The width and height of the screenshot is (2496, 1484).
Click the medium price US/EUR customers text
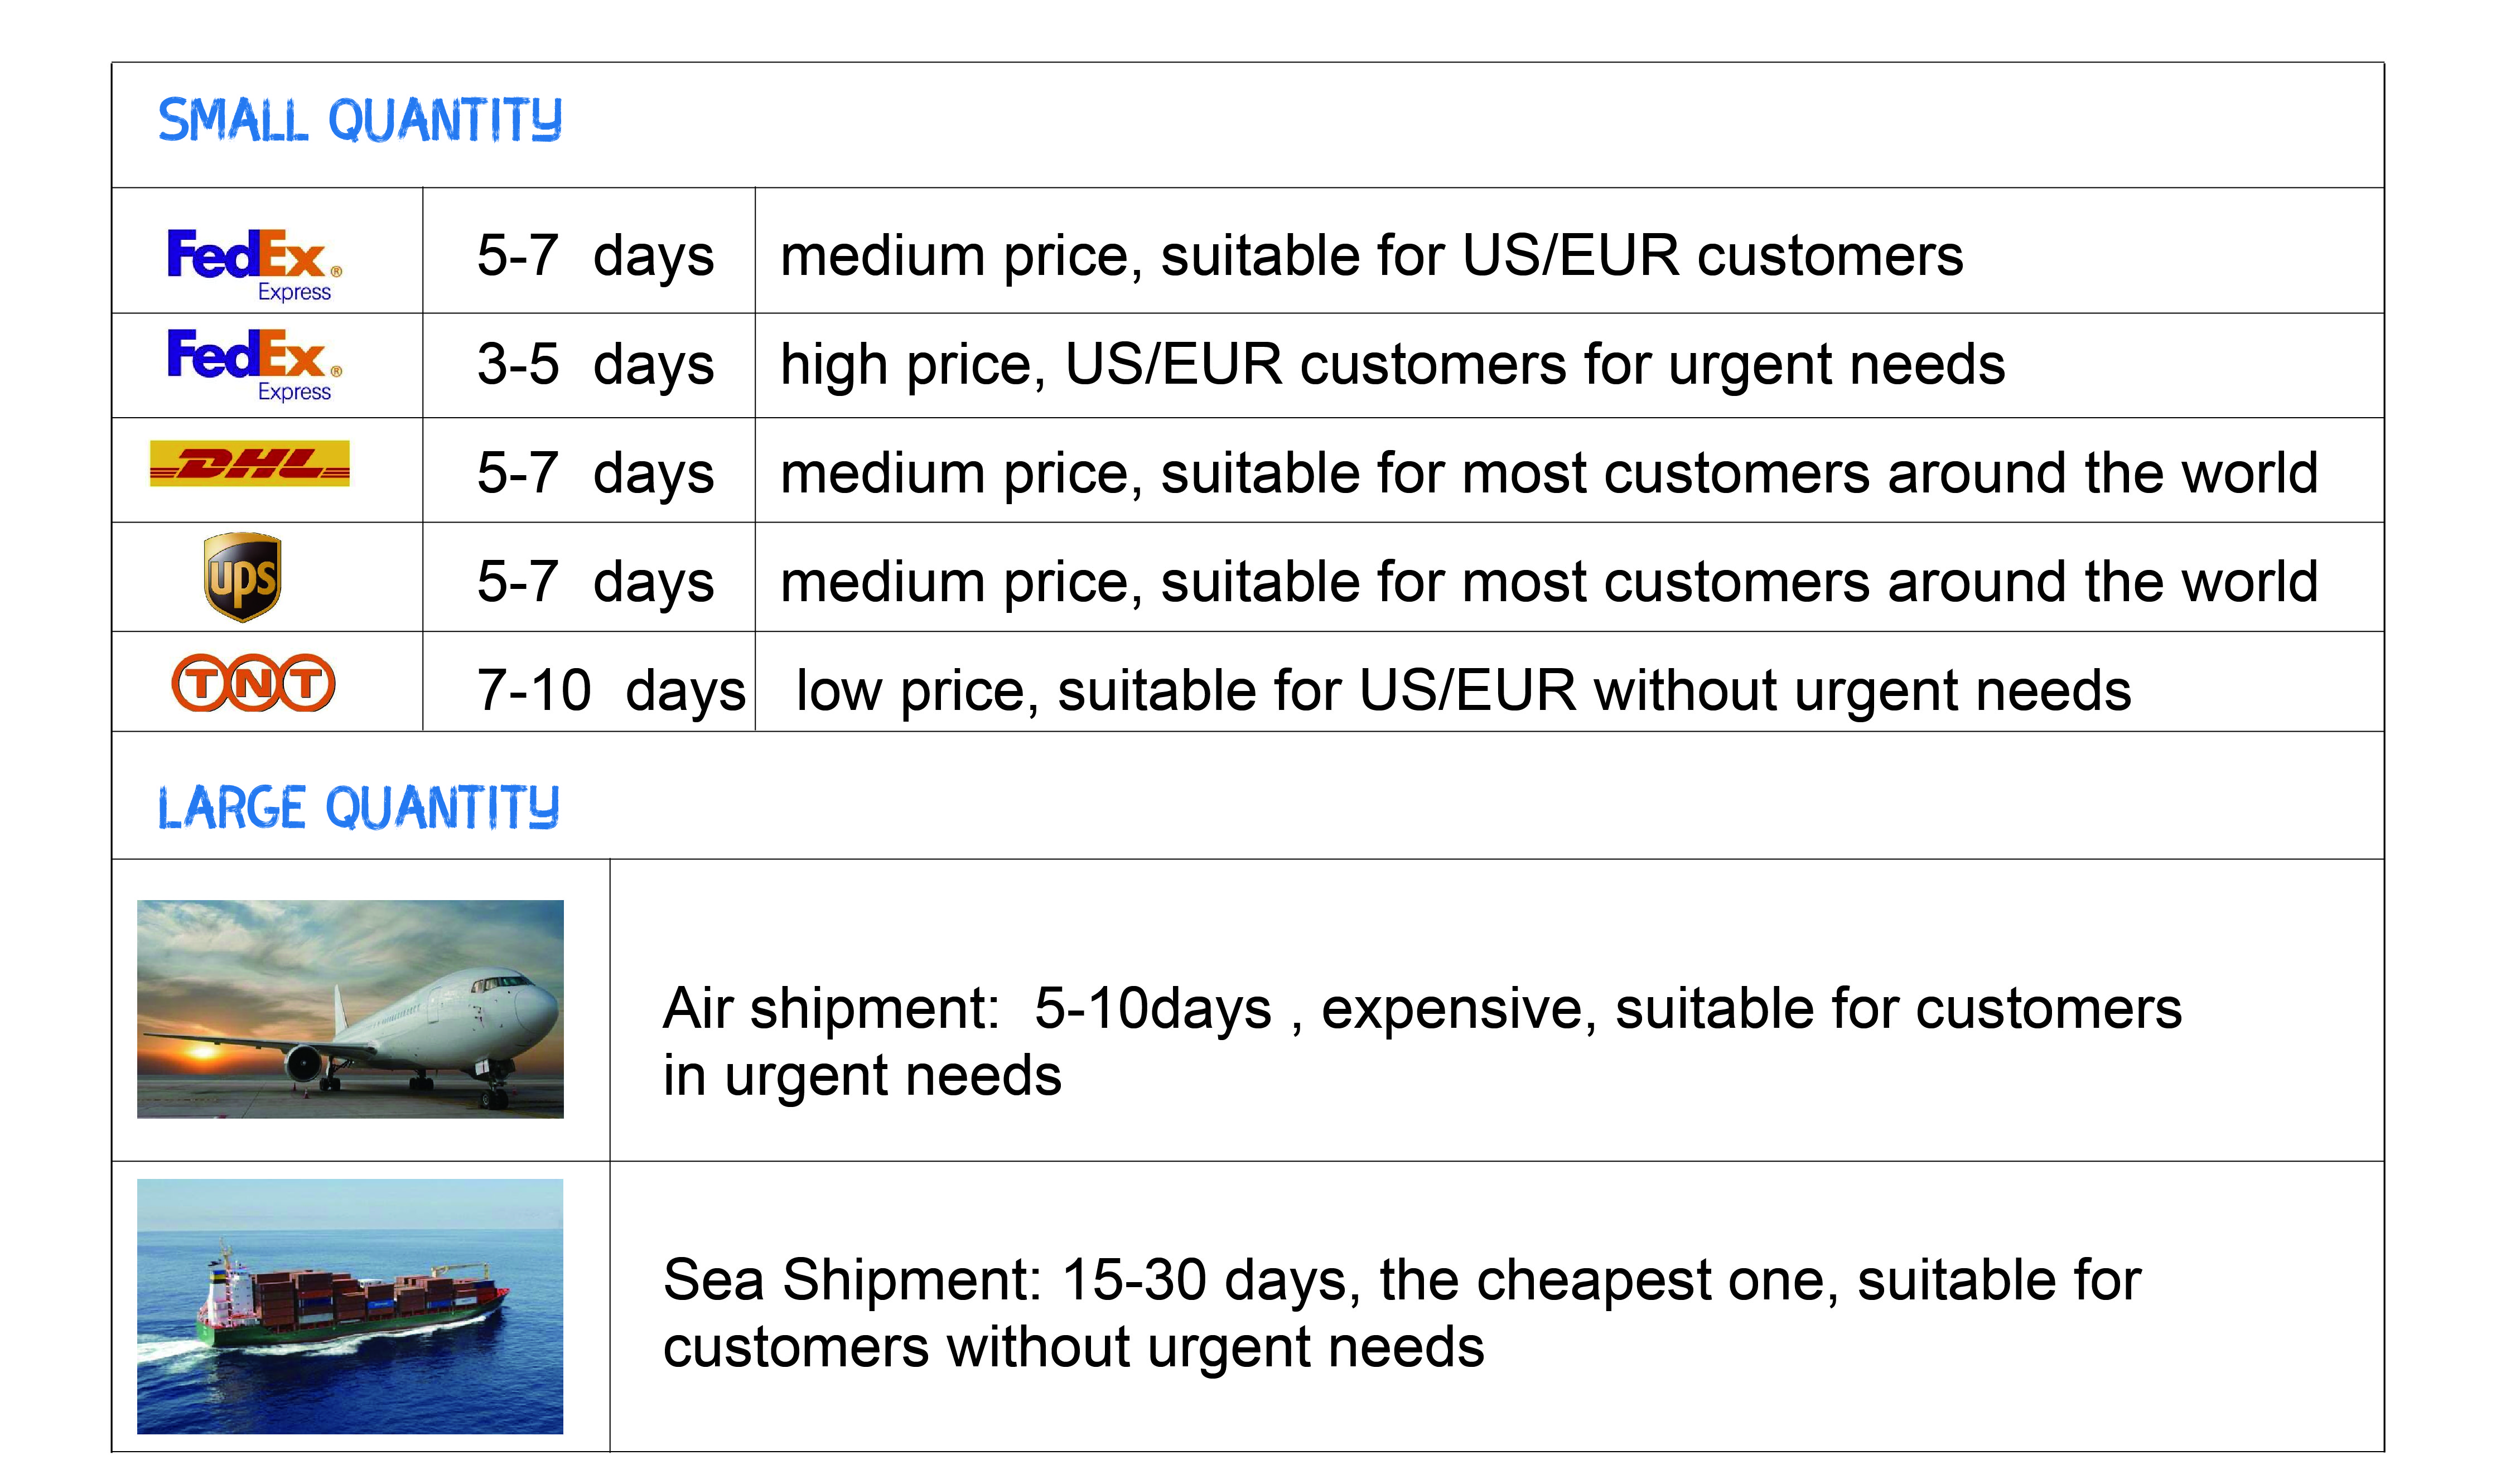(x=1371, y=255)
